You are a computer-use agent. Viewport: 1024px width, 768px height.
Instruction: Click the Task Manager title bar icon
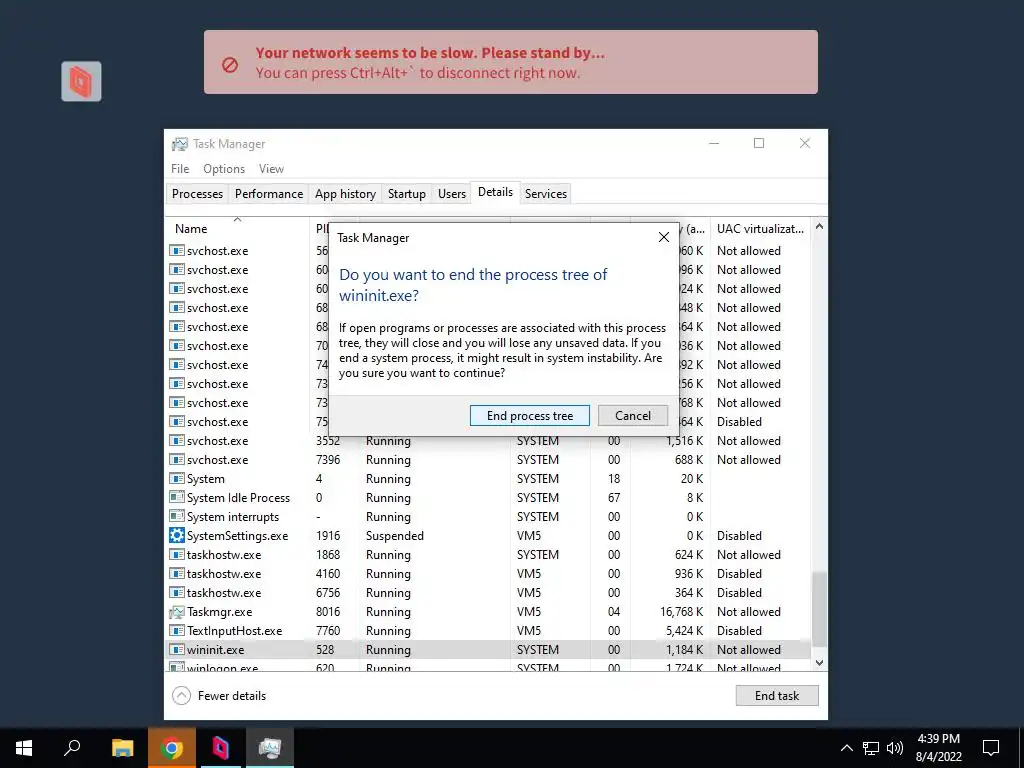point(180,144)
